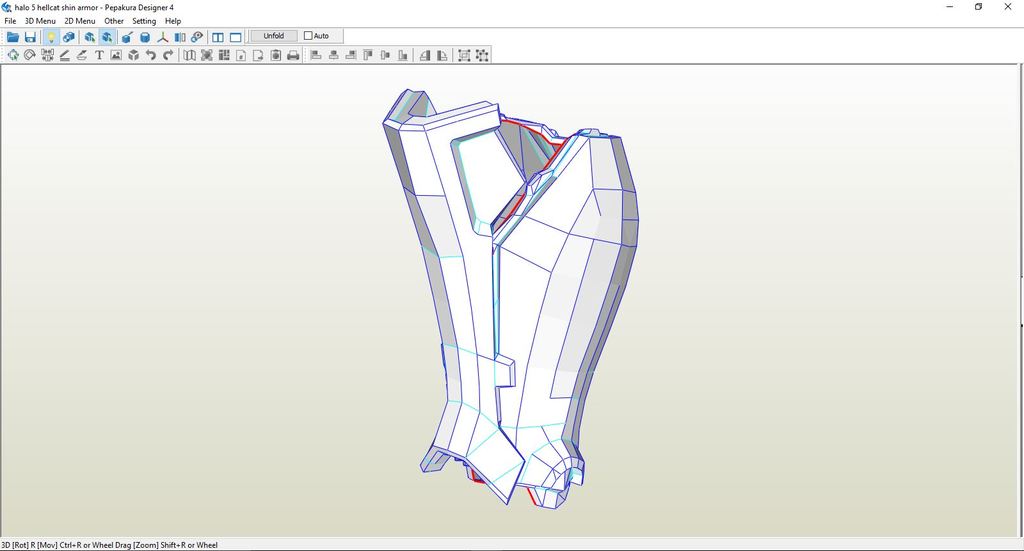Align selected parts to right
1024x551 pixels.
(x=351, y=55)
